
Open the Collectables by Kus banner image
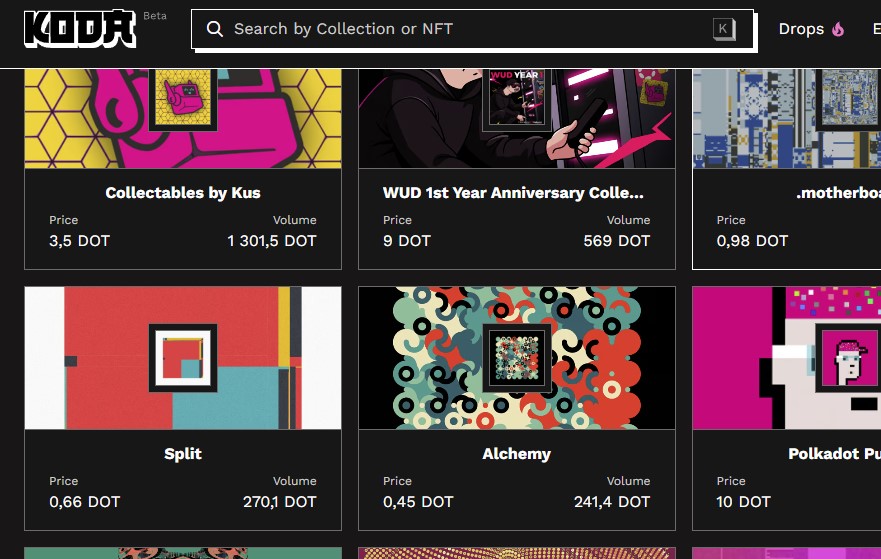click(183, 119)
